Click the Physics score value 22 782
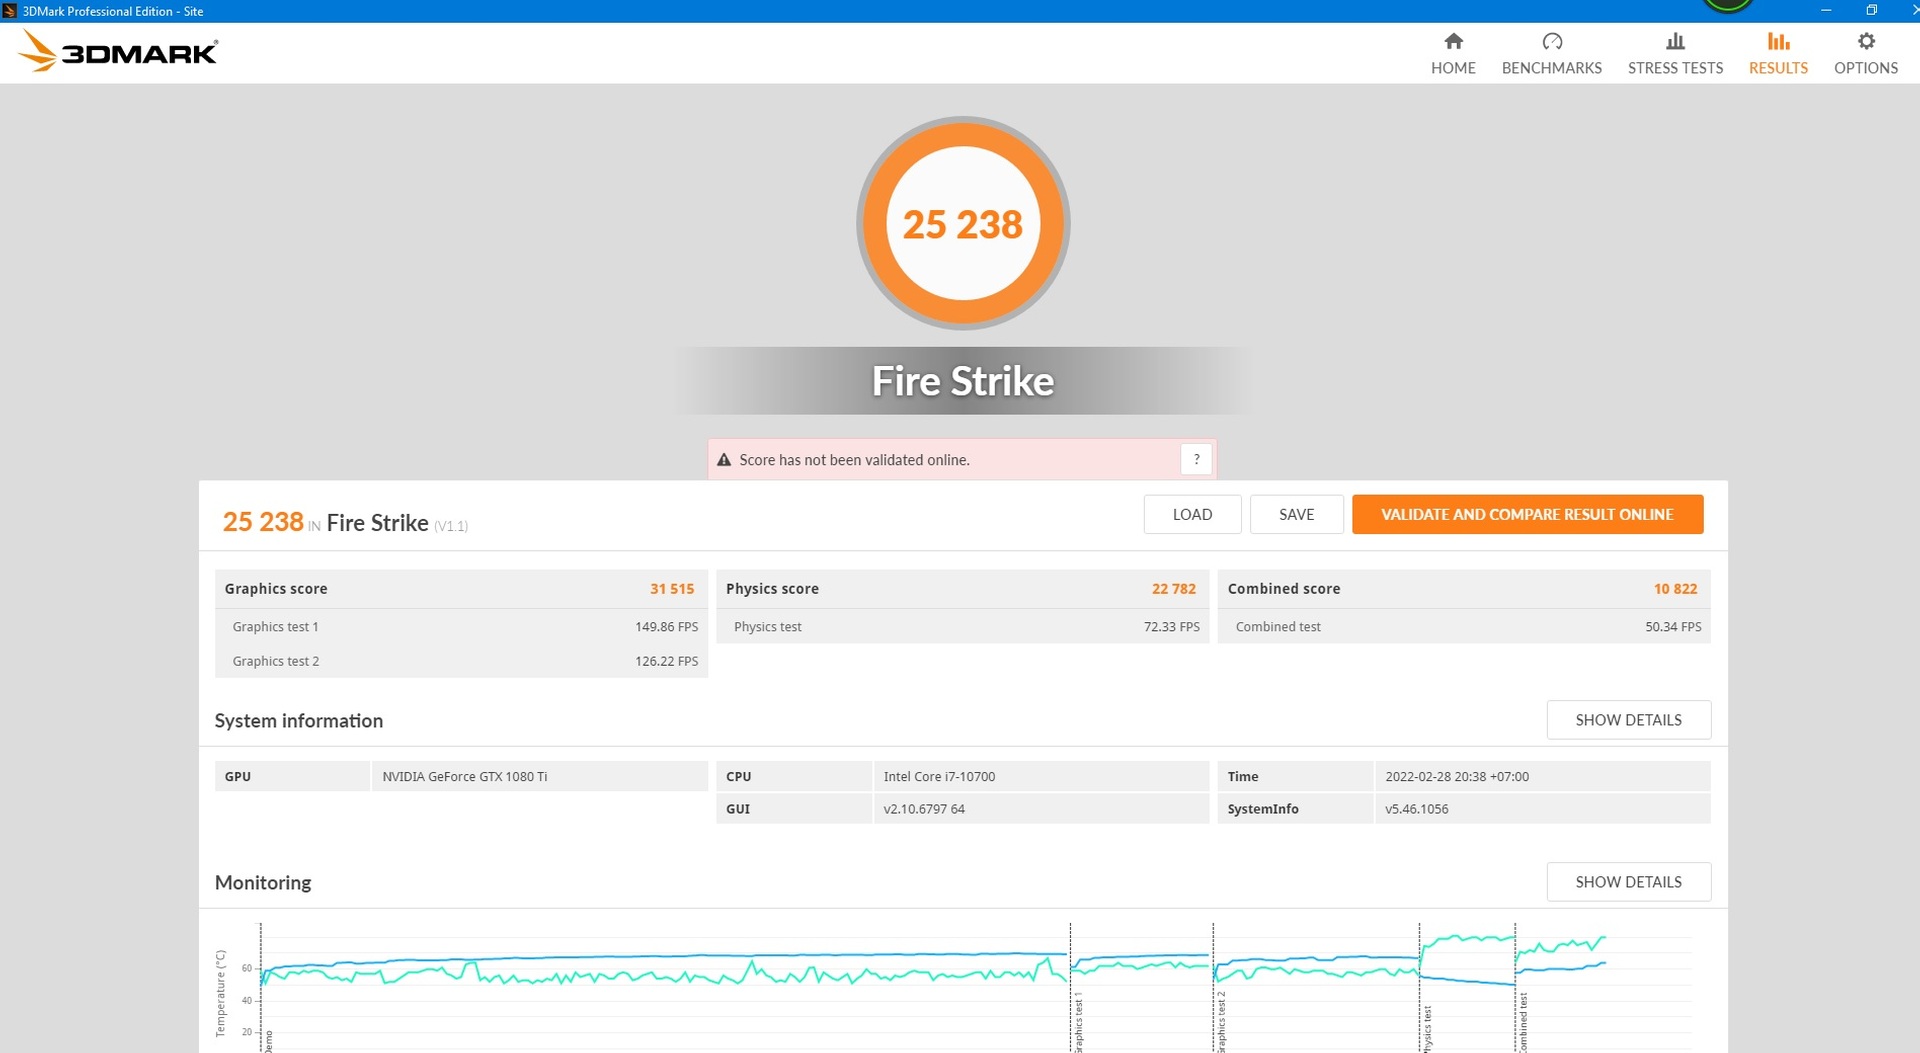The height and width of the screenshot is (1053, 1920). (1173, 589)
